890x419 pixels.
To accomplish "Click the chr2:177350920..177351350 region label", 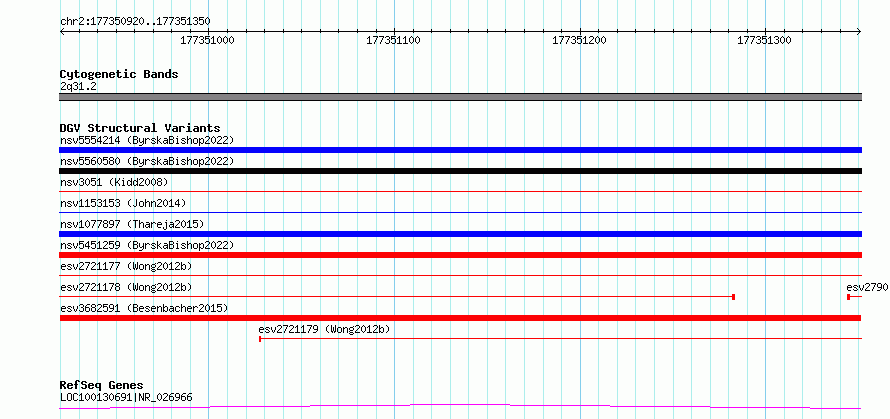I will (x=135, y=21).
